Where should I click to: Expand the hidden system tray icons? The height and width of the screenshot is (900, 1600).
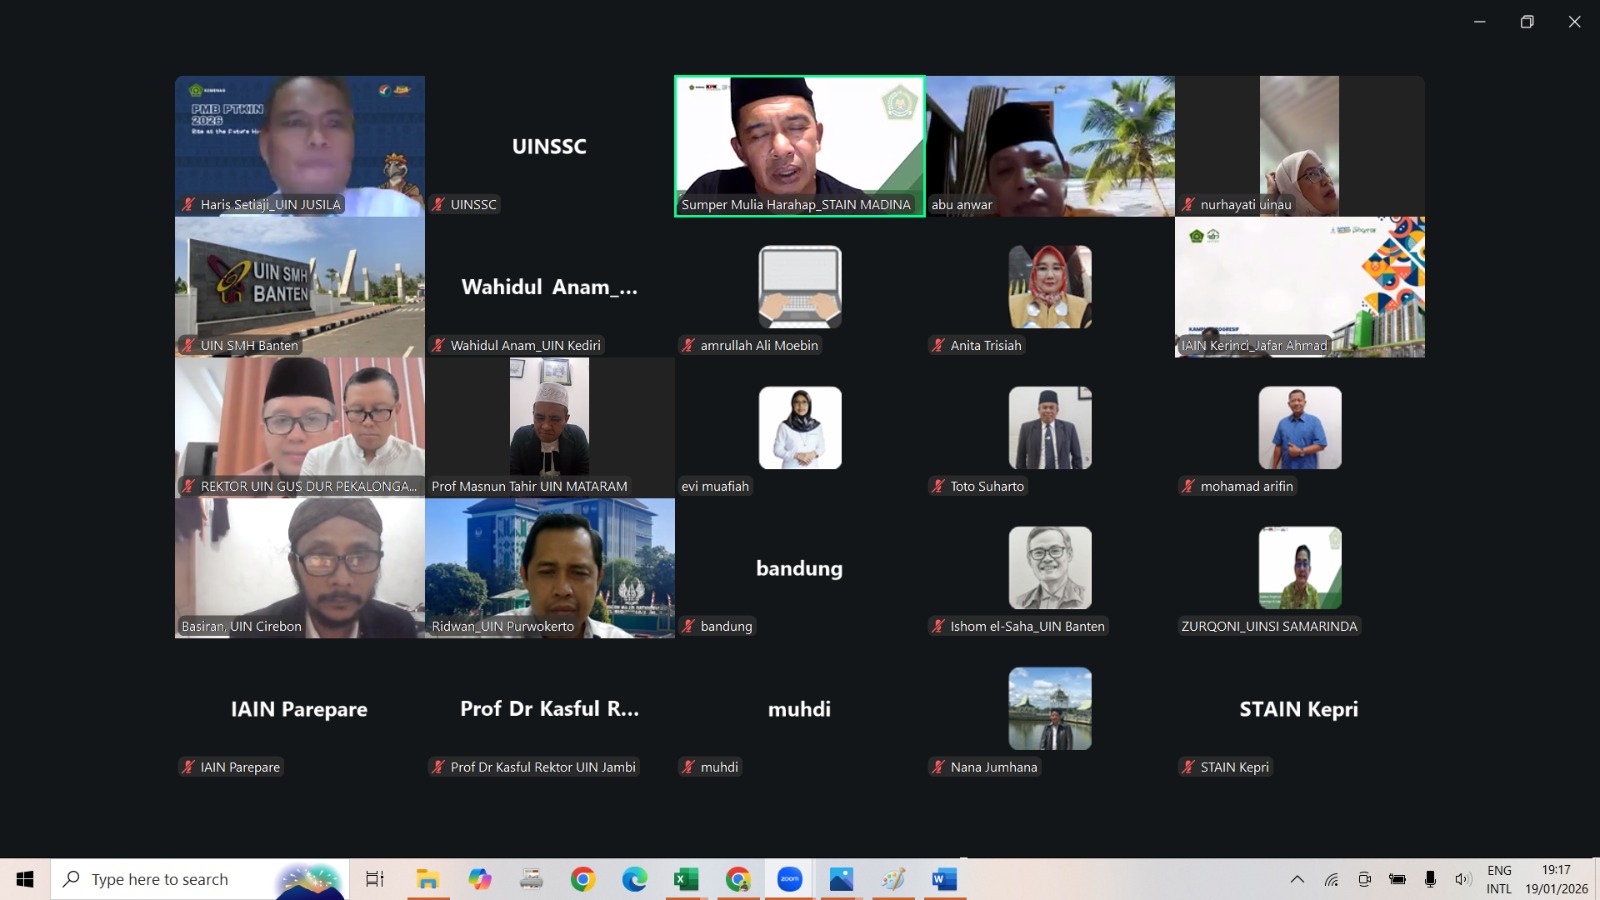pos(1297,879)
